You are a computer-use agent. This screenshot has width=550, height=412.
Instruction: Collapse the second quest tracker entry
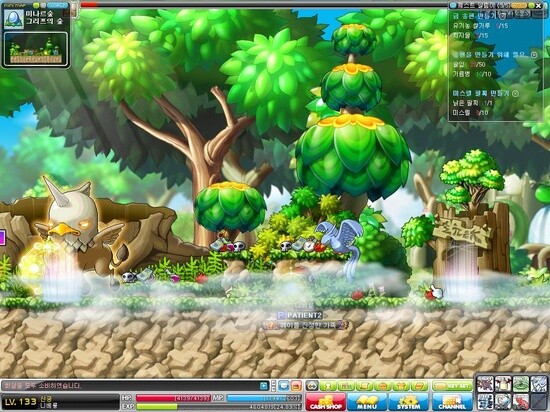pyautogui.click(x=534, y=55)
